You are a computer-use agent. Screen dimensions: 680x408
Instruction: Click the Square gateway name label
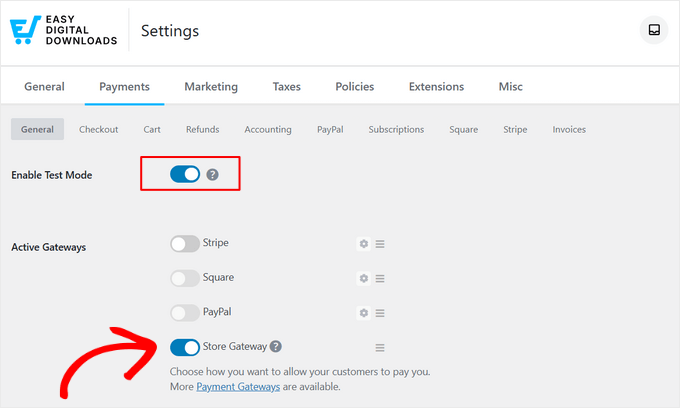click(x=218, y=277)
